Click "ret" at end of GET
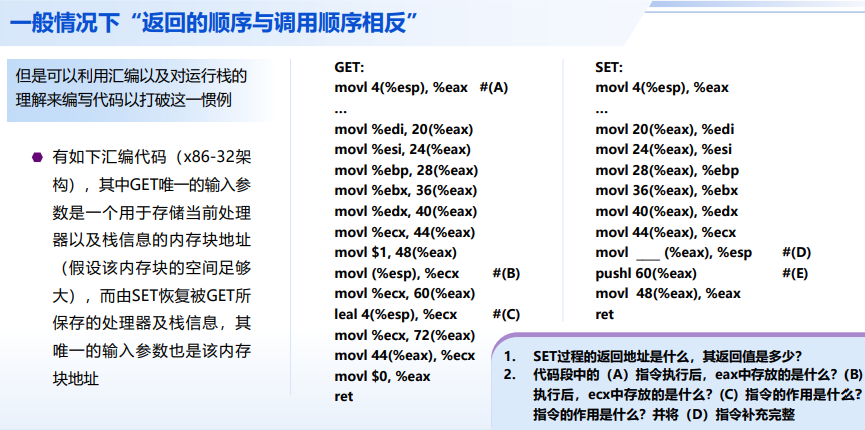Screen dimensions: 865x430 point(344,397)
